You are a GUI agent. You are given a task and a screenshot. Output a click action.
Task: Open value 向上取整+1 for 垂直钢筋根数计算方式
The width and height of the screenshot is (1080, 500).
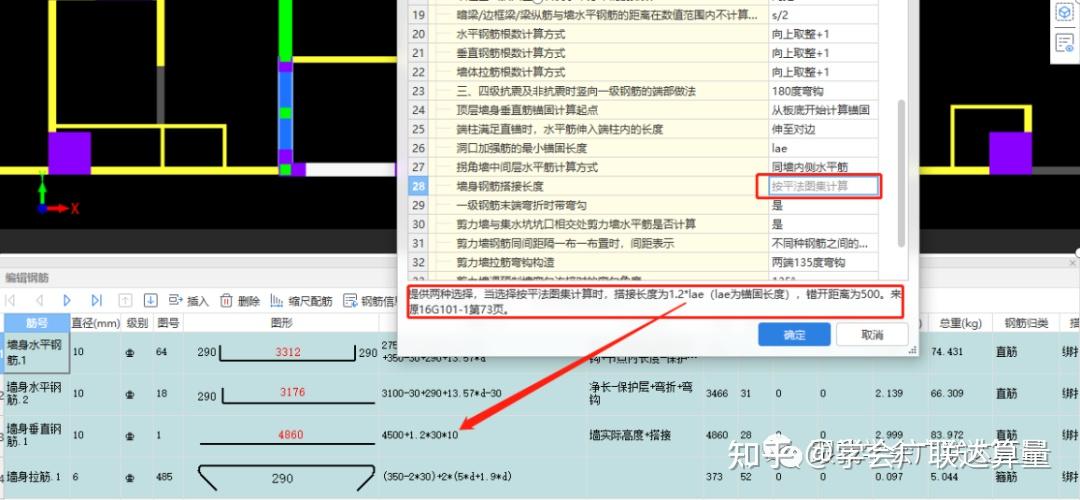pos(823,53)
